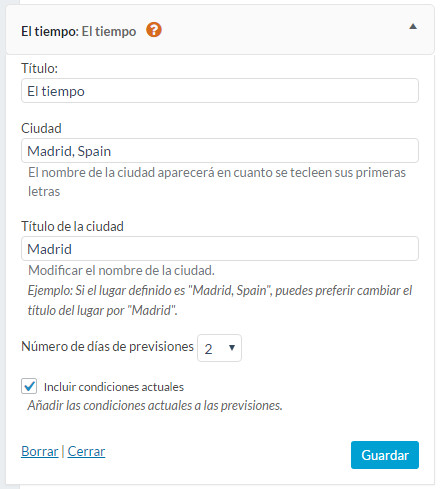Click the Borrar link to delete the widget
Screen dimensions: 442x489
[x=40, y=451]
